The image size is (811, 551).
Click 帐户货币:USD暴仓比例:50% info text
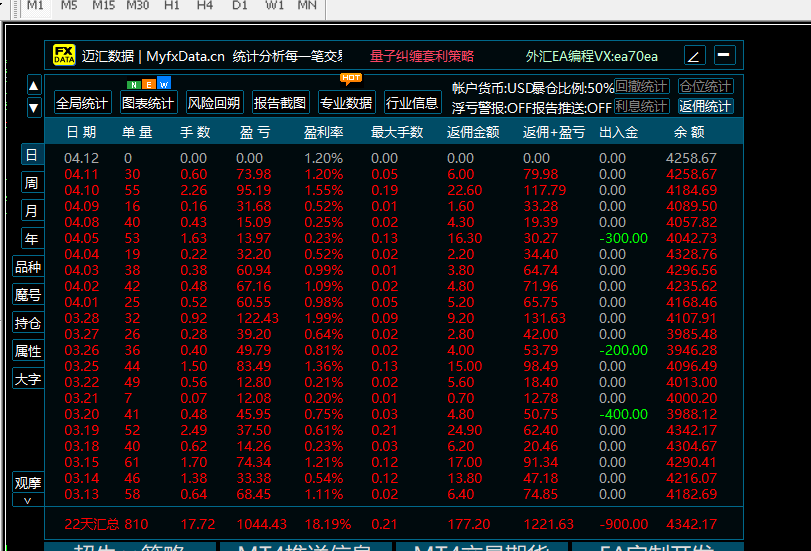point(533,88)
